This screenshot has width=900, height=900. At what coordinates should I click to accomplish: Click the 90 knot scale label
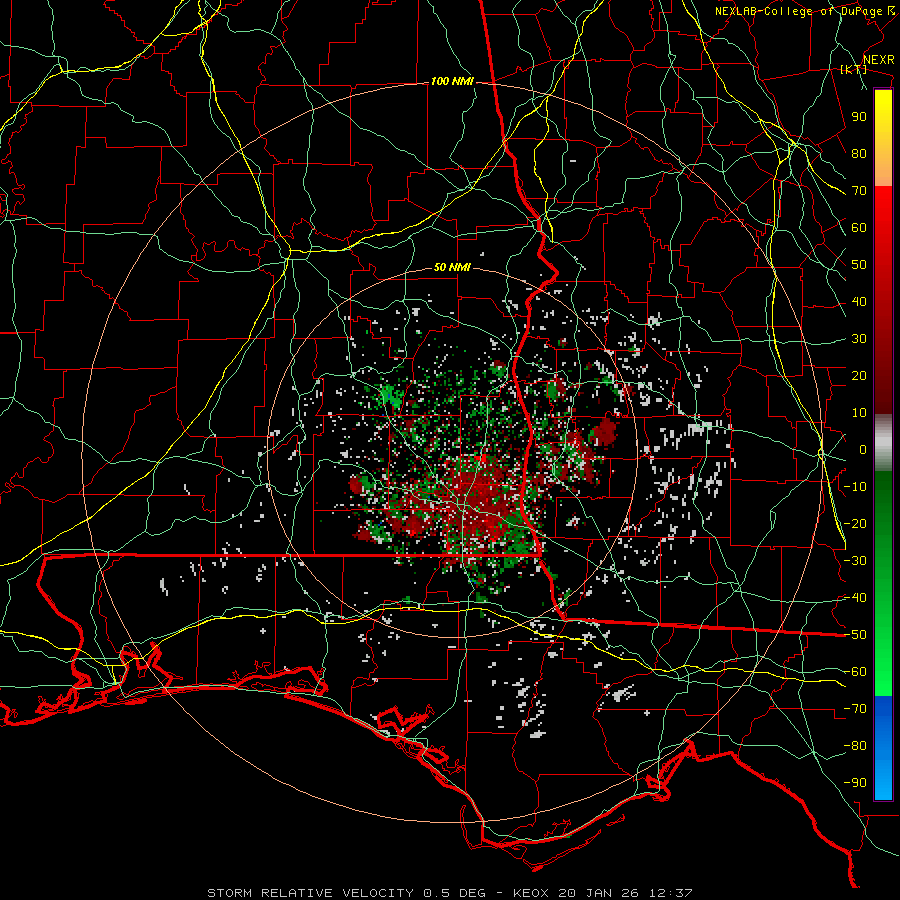(859, 117)
